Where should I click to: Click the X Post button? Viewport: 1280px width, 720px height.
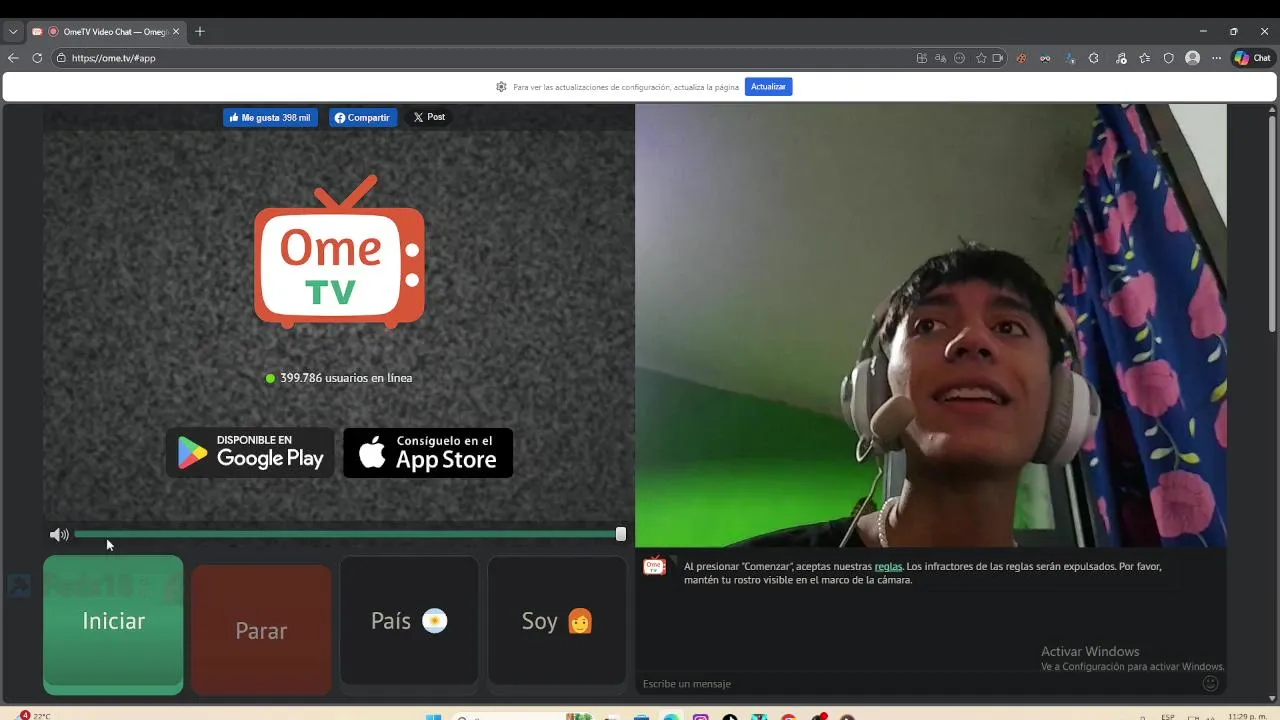pos(429,117)
